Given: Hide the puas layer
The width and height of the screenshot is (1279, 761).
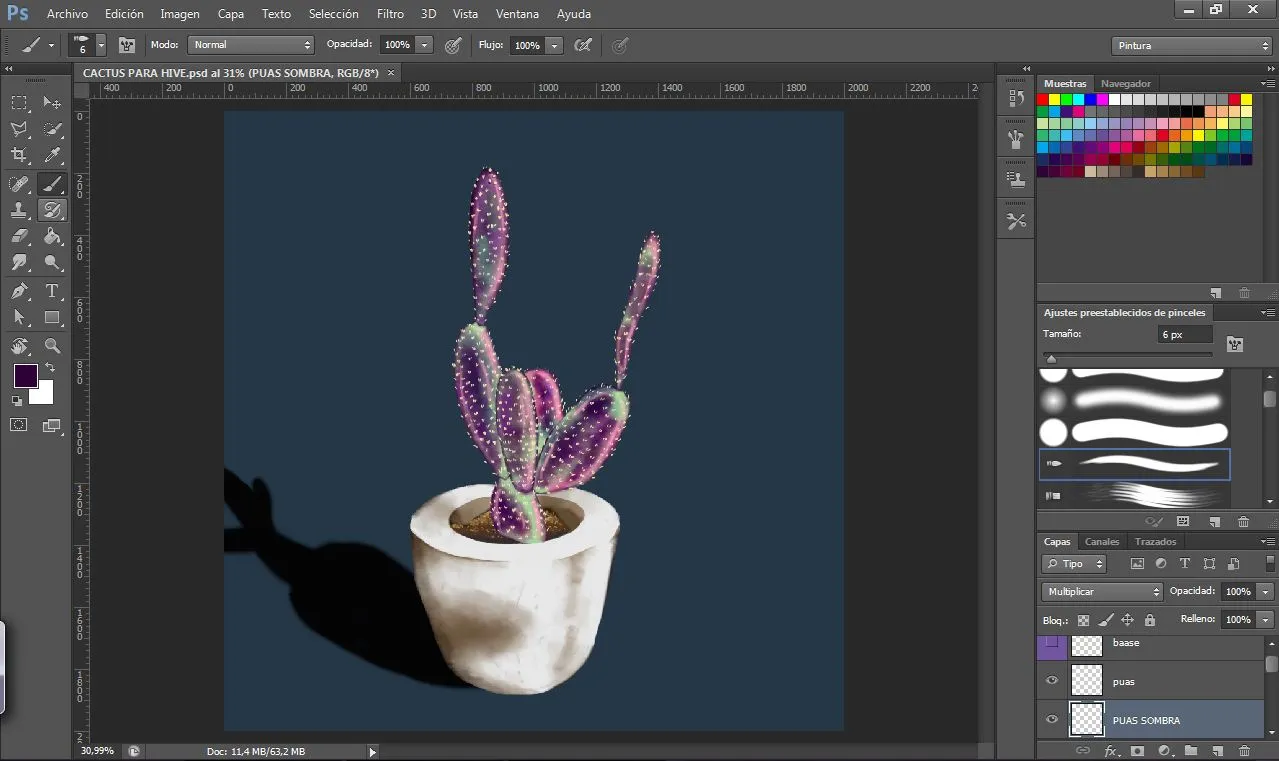Looking at the screenshot, I should click(1052, 681).
